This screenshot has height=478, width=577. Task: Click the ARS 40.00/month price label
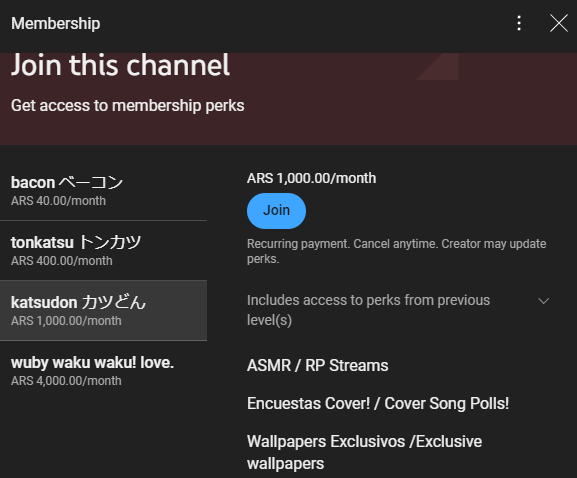[x=58, y=201]
